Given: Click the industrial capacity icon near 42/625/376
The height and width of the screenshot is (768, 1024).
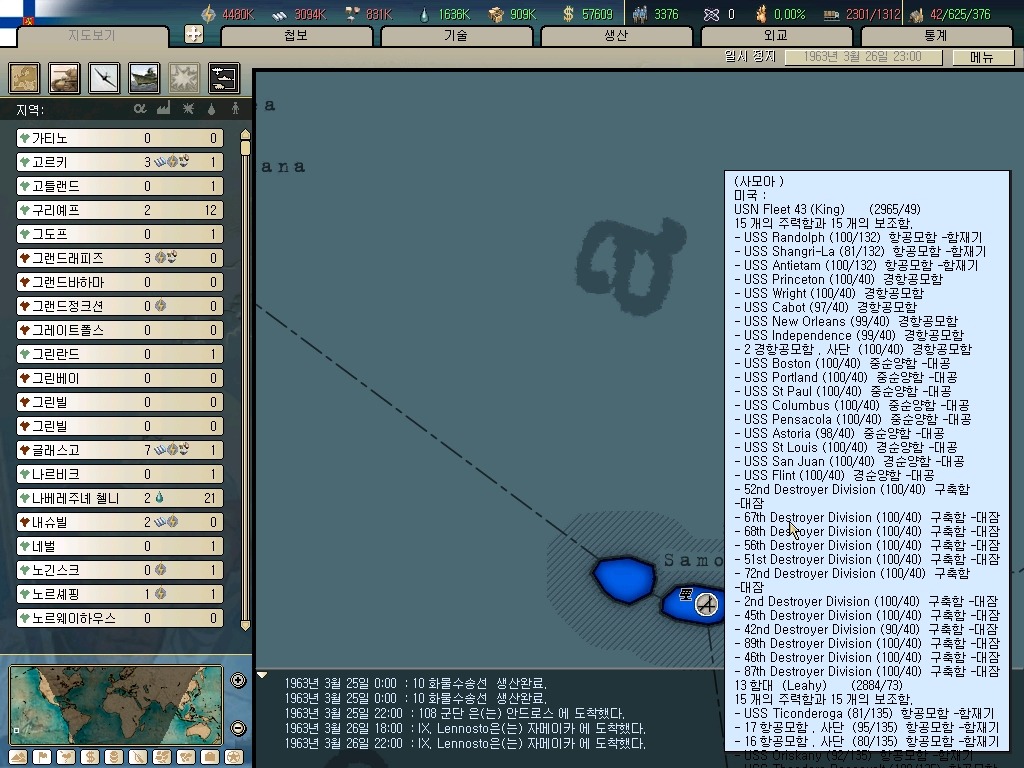Looking at the screenshot, I should [917, 14].
